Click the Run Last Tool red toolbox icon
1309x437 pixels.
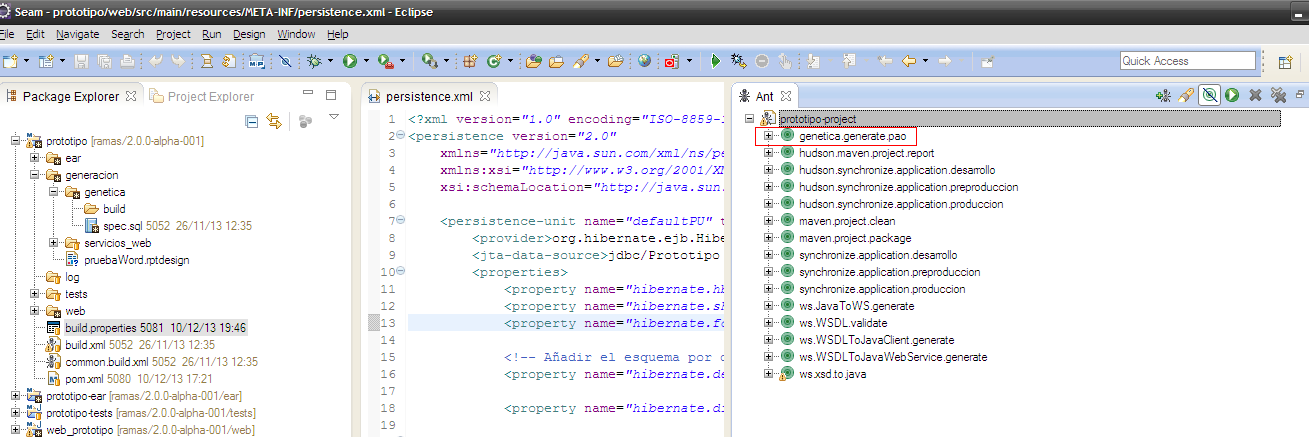click(385, 61)
